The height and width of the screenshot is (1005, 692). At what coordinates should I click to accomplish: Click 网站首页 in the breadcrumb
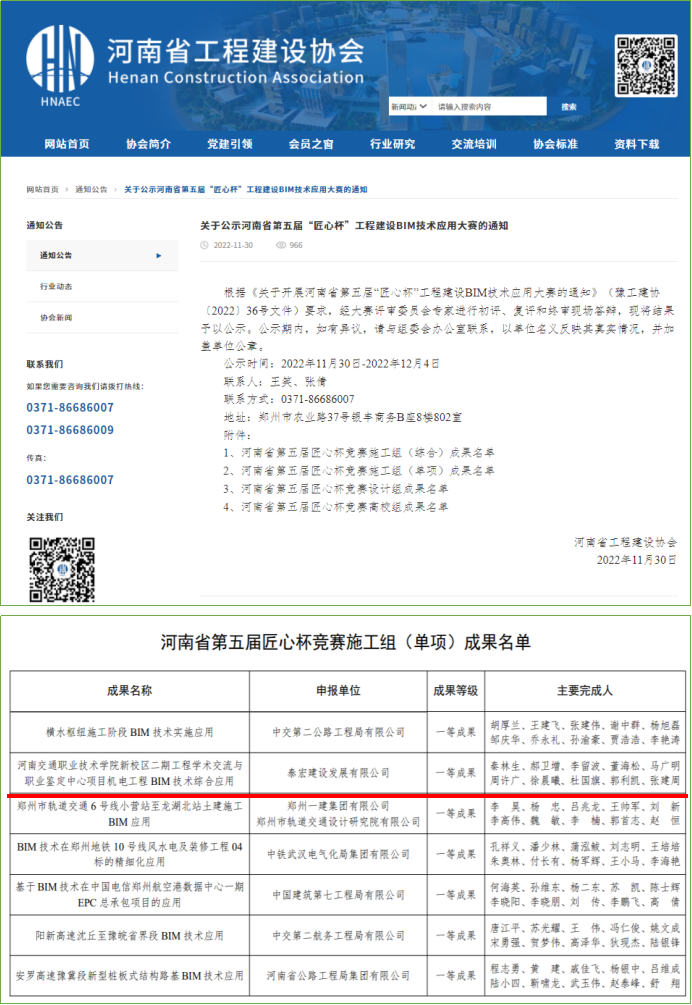click(x=42, y=190)
